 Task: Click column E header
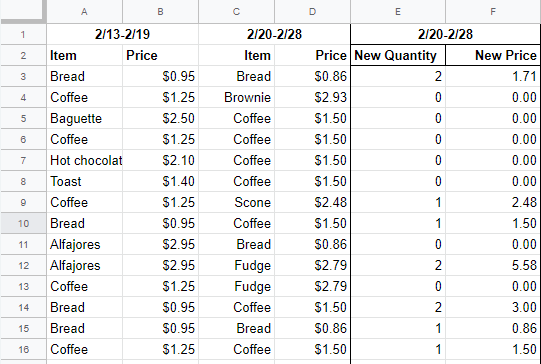[398, 12]
